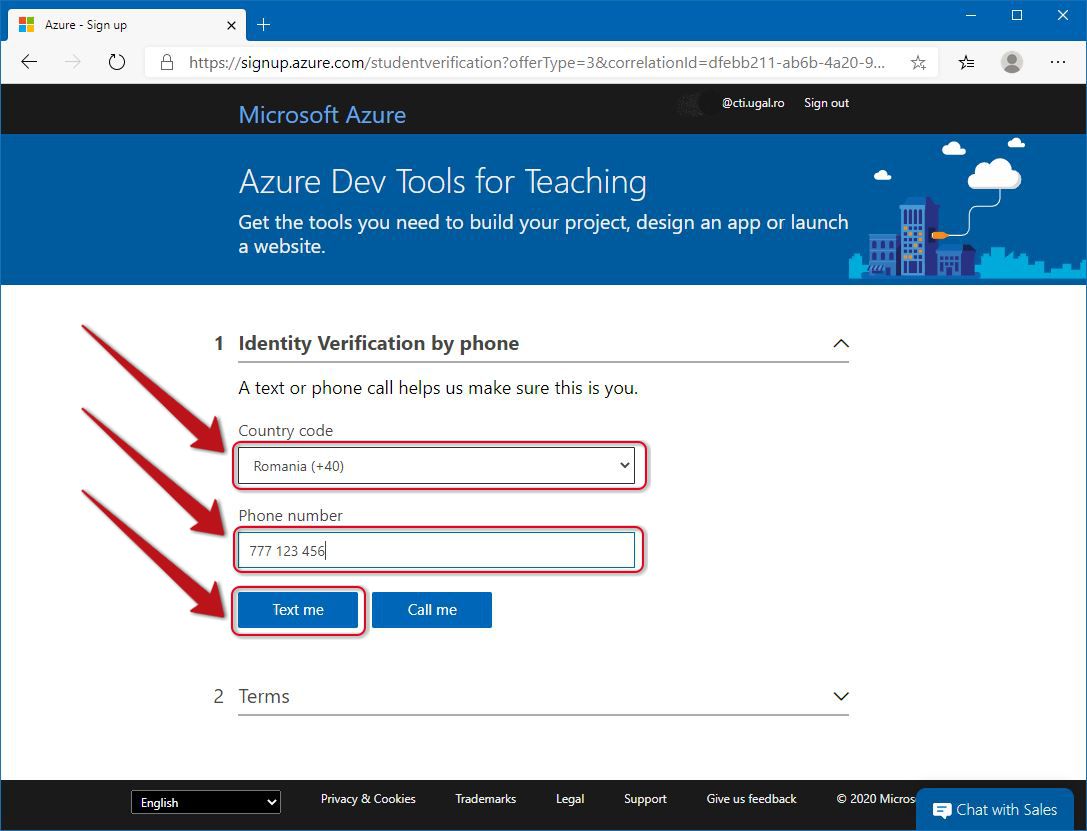1087x831 pixels.
Task: Collapse the Identity Verification by phone section
Action: [x=840, y=343]
